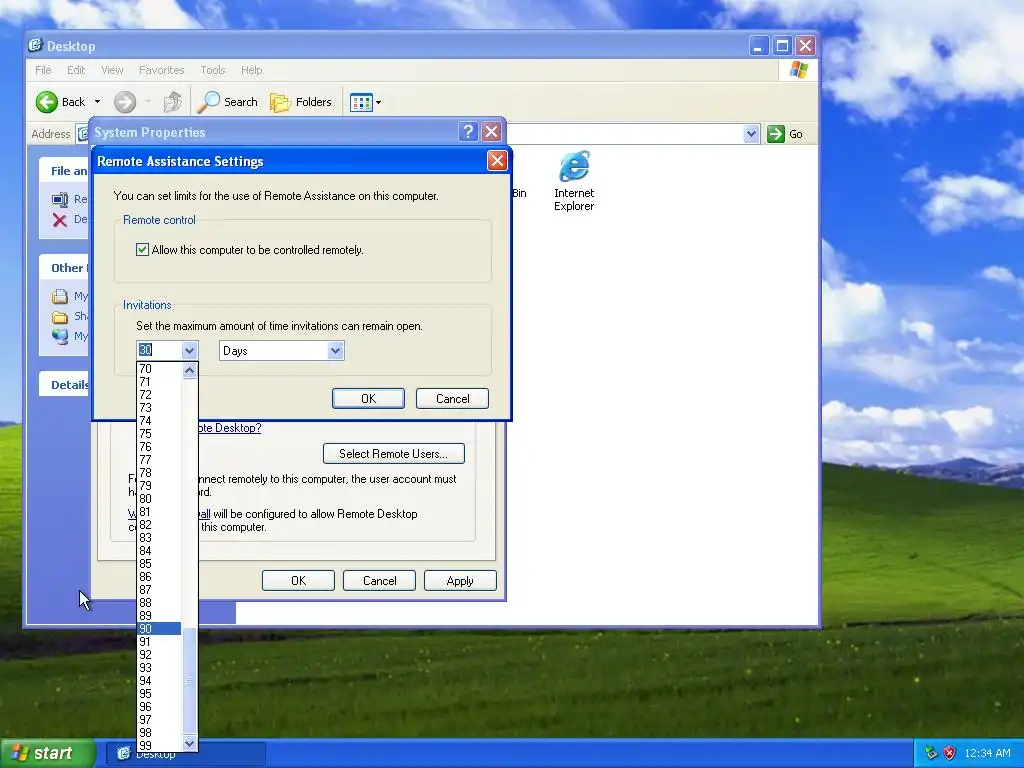Click the help question mark in System Properties
Viewport: 1024px width, 768px height.
click(468, 132)
